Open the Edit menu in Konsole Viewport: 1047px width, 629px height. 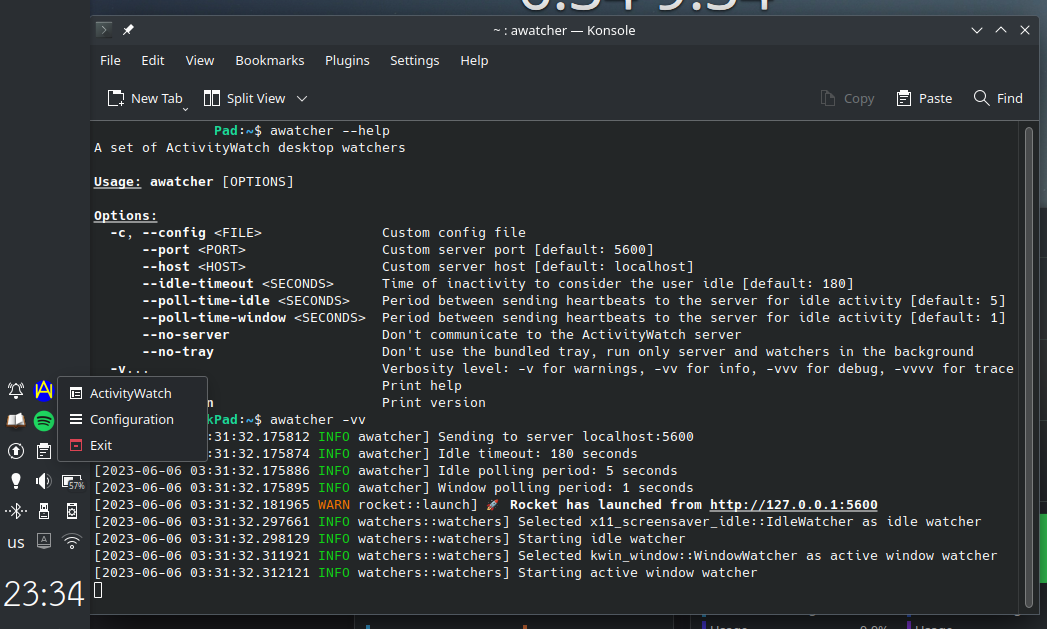pos(153,60)
